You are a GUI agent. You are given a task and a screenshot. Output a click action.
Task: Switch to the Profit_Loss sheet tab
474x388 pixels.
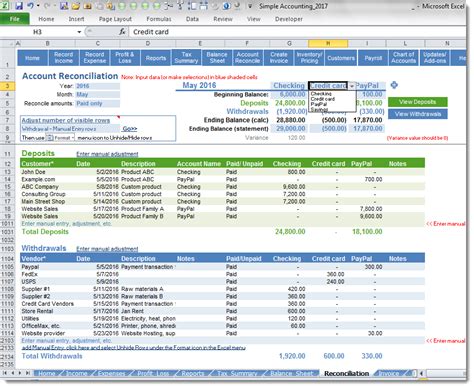click(x=153, y=373)
